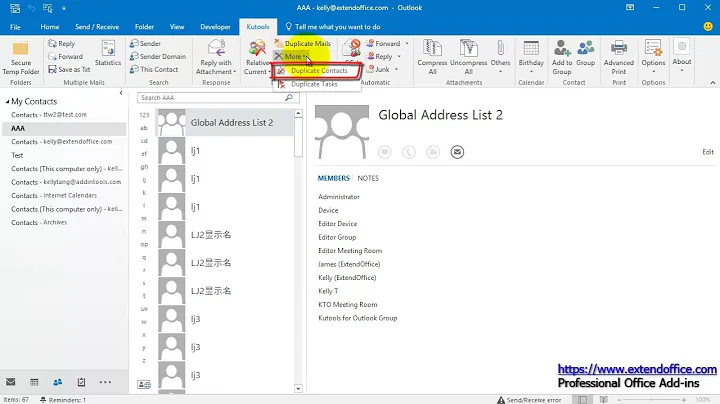Search by Sender Domain
Screen dimensions: 720x404
(x=158, y=56)
